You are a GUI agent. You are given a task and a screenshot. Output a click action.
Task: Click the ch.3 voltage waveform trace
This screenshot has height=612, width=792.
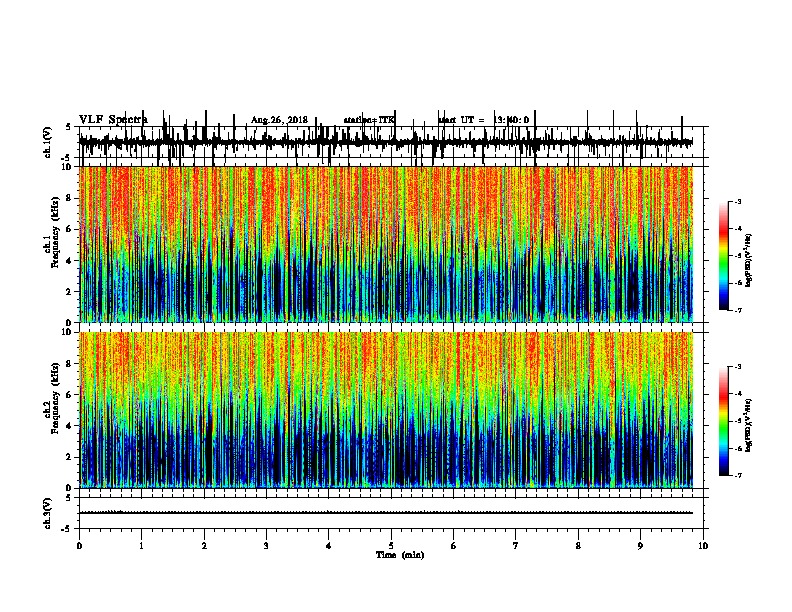pyautogui.click(x=386, y=513)
